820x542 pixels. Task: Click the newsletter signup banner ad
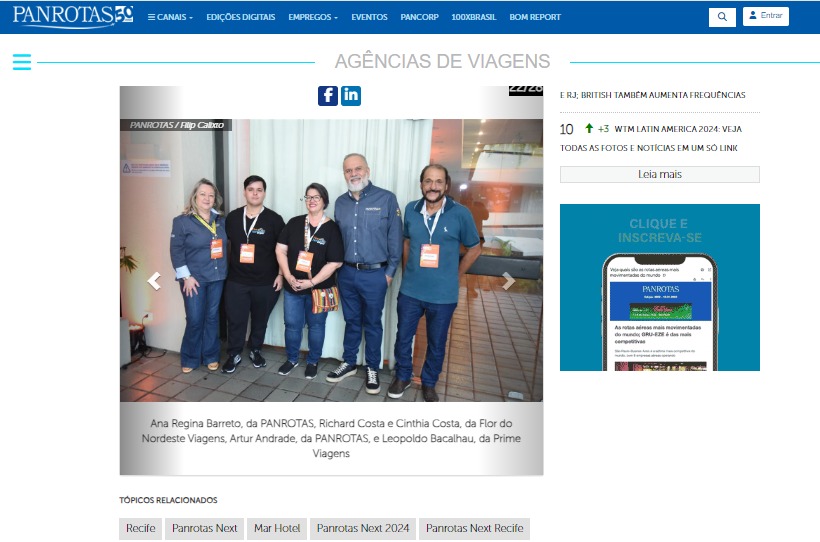(x=659, y=287)
